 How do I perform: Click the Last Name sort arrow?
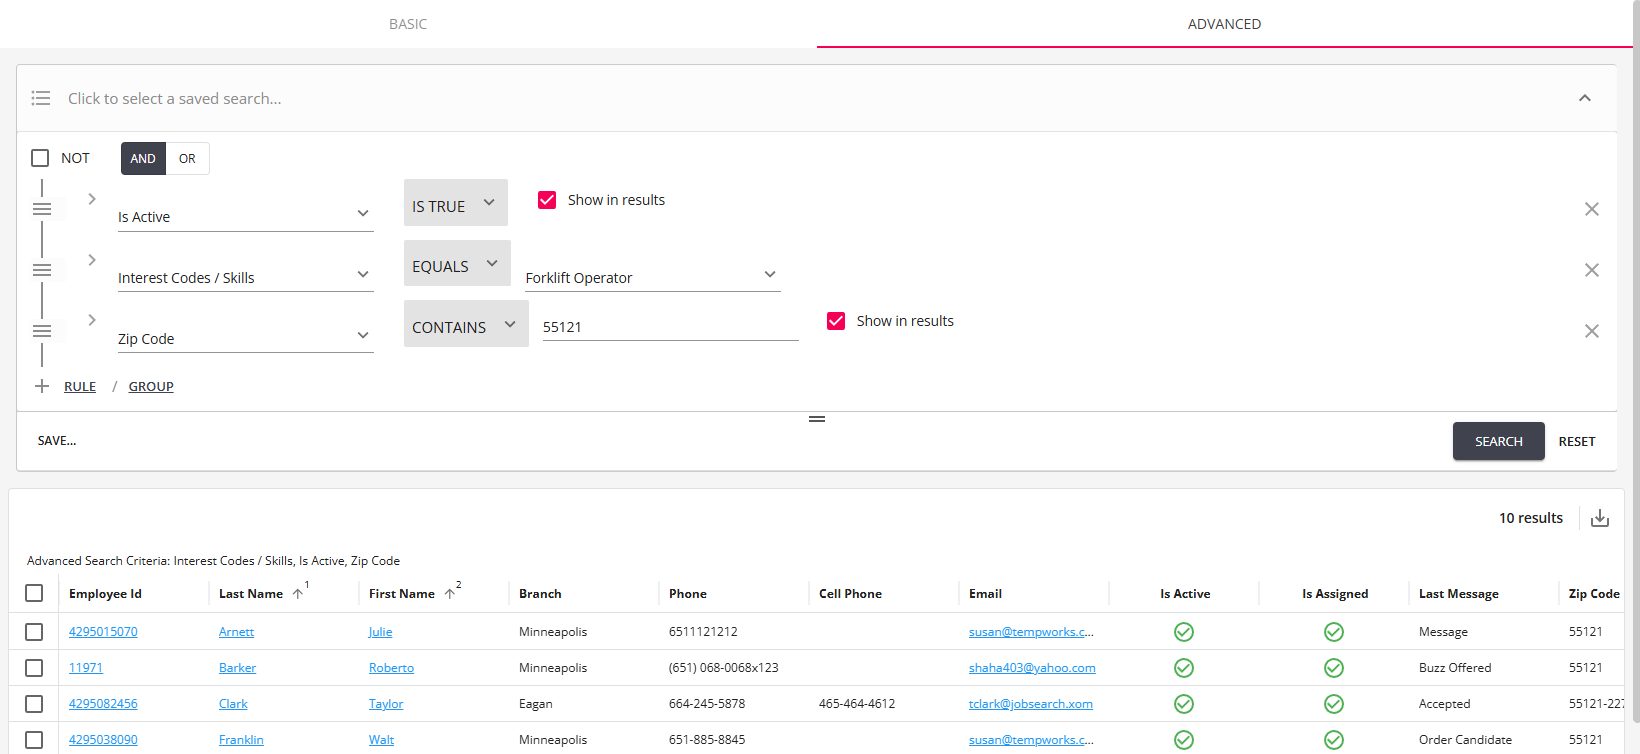(298, 594)
